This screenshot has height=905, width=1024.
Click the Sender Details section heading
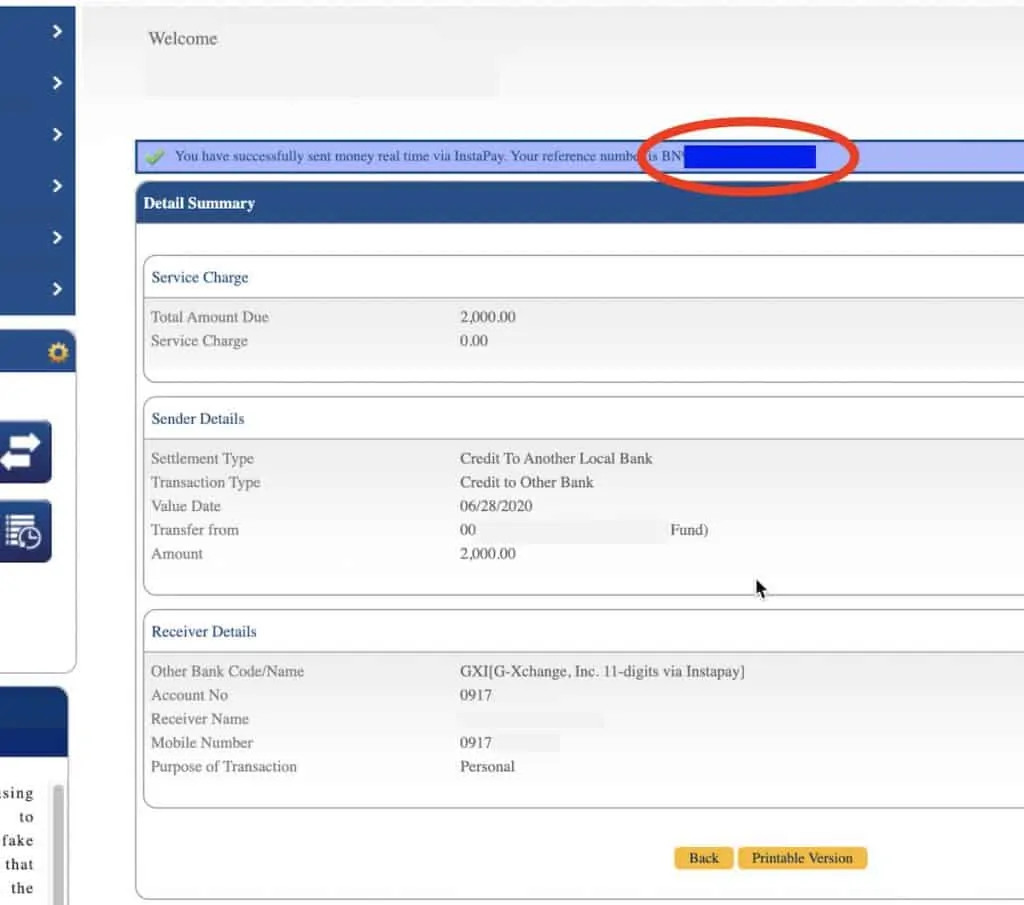[x=198, y=419]
